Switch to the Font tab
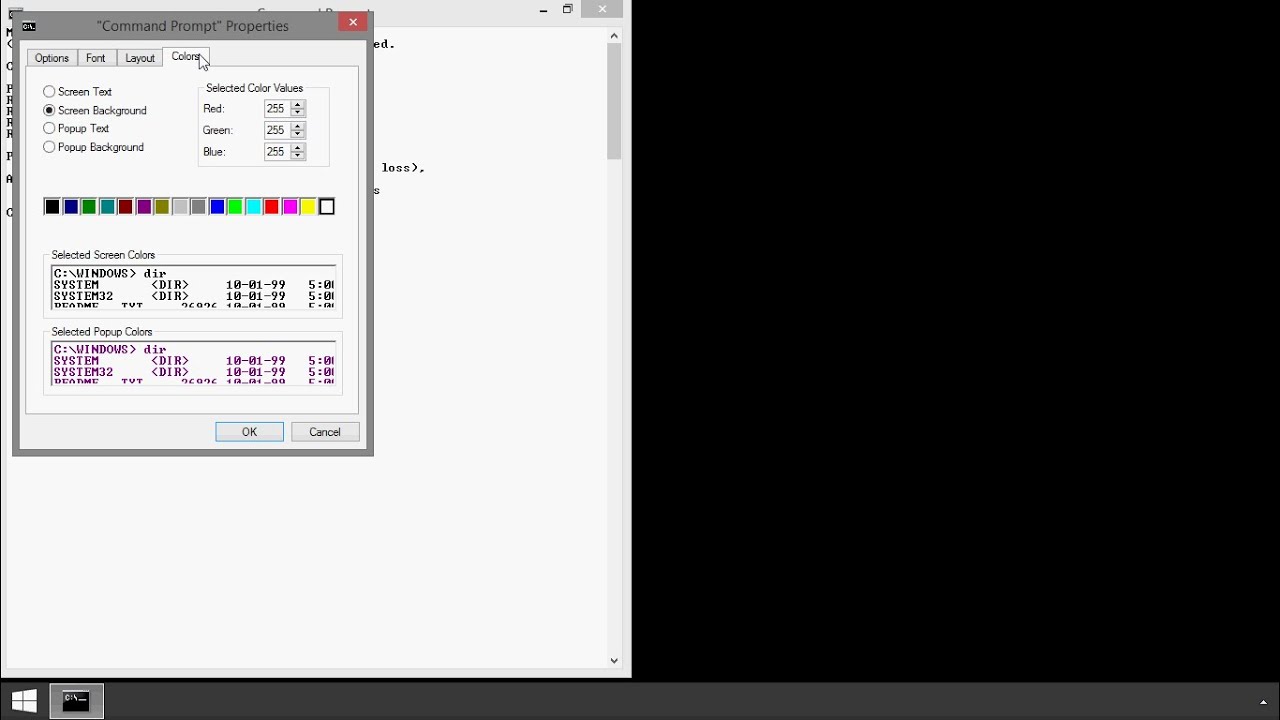 click(x=96, y=58)
